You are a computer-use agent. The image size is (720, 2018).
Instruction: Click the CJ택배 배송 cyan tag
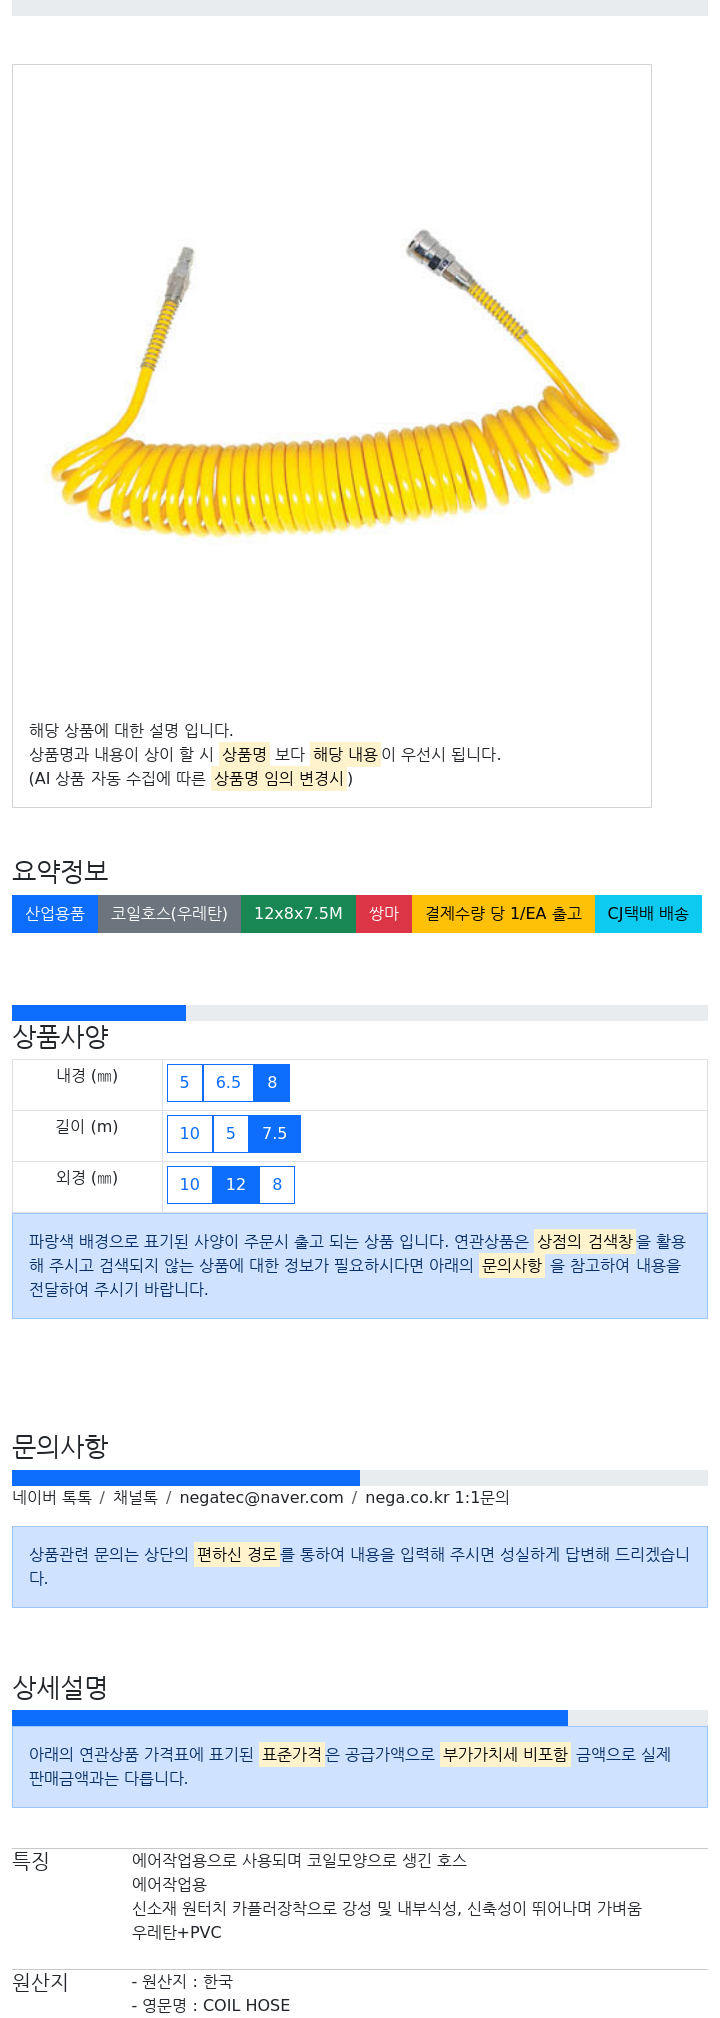coord(648,913)
